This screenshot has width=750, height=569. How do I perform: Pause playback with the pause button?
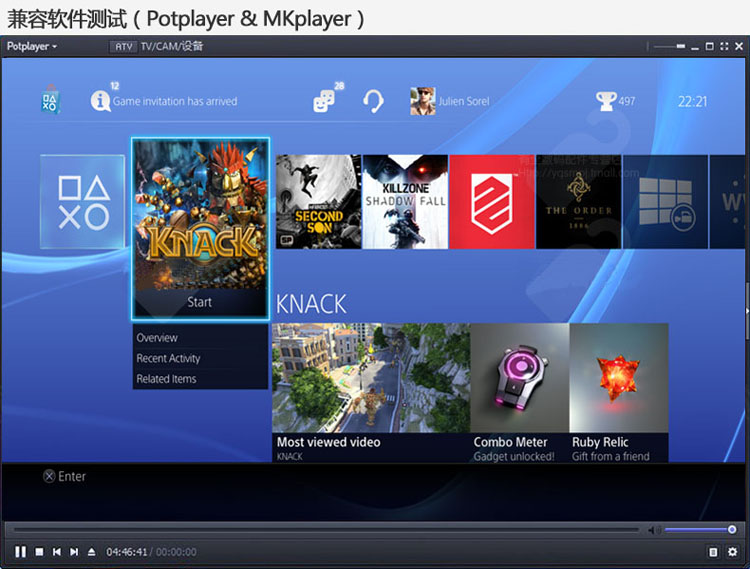tap(20, 552)
